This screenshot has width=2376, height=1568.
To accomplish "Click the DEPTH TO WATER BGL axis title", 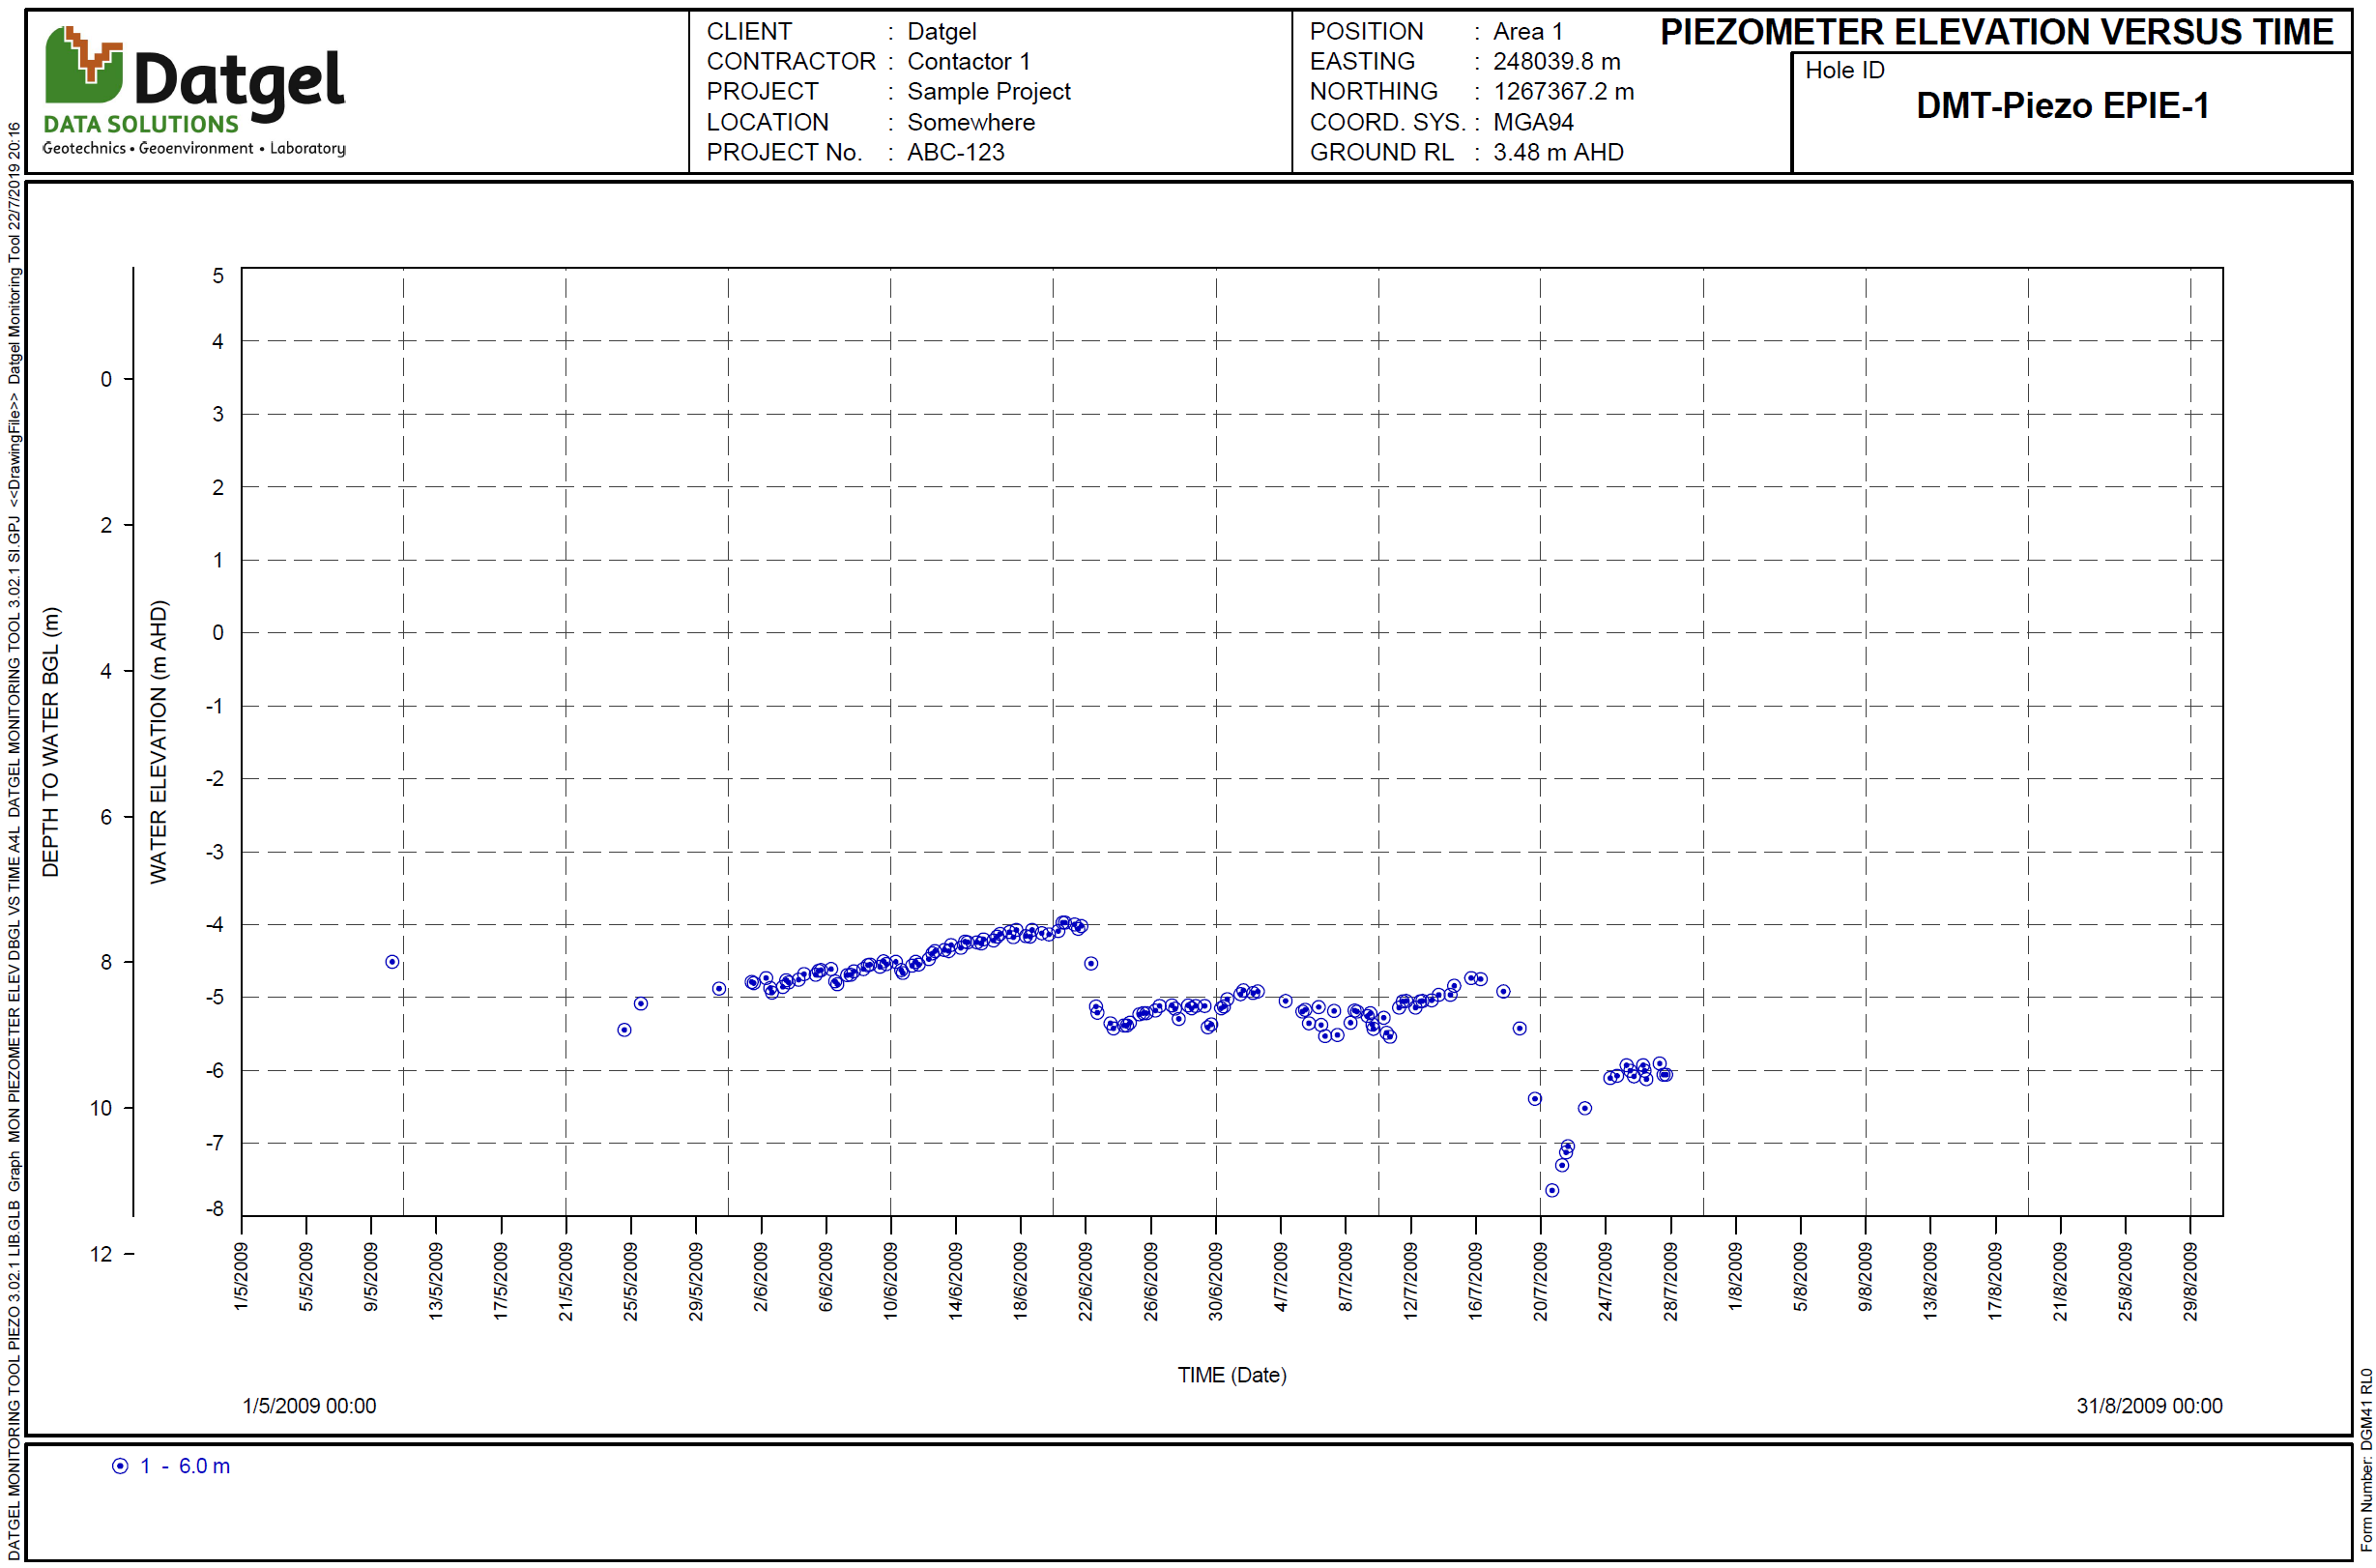I will pyautogui.click(x=51, y=741).
